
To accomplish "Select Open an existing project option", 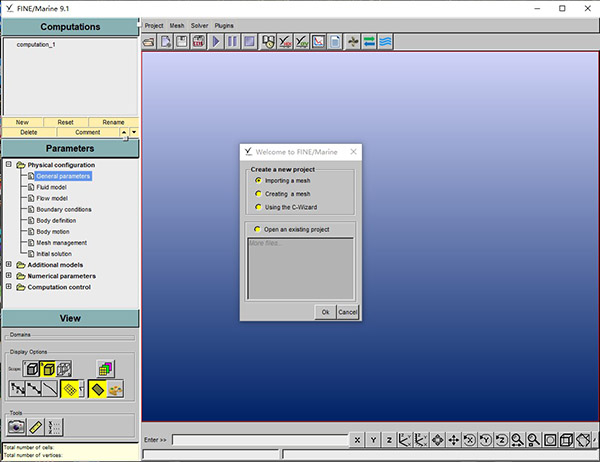I will coord(258,230).
